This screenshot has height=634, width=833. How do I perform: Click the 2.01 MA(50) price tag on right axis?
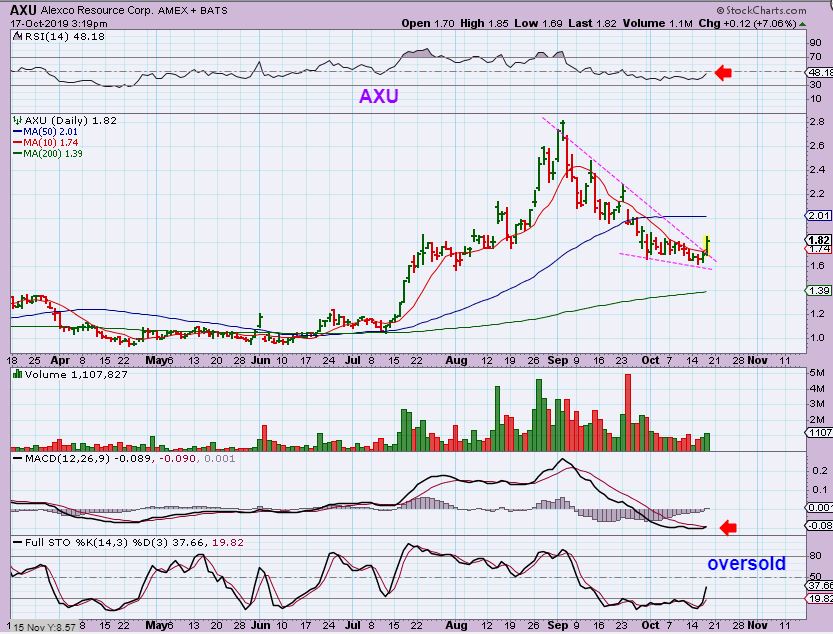(x=819, y=215)
